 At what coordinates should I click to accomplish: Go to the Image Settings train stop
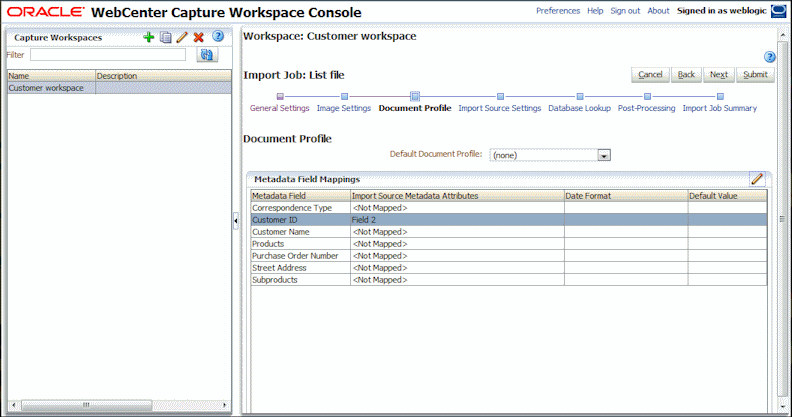tap(343, 108)
